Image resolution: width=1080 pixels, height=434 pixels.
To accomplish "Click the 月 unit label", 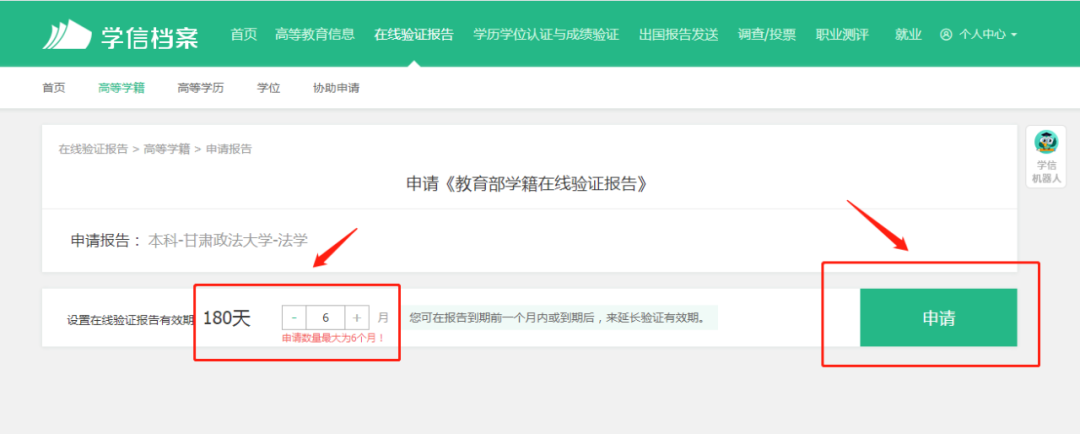I will tap(383, 318).
